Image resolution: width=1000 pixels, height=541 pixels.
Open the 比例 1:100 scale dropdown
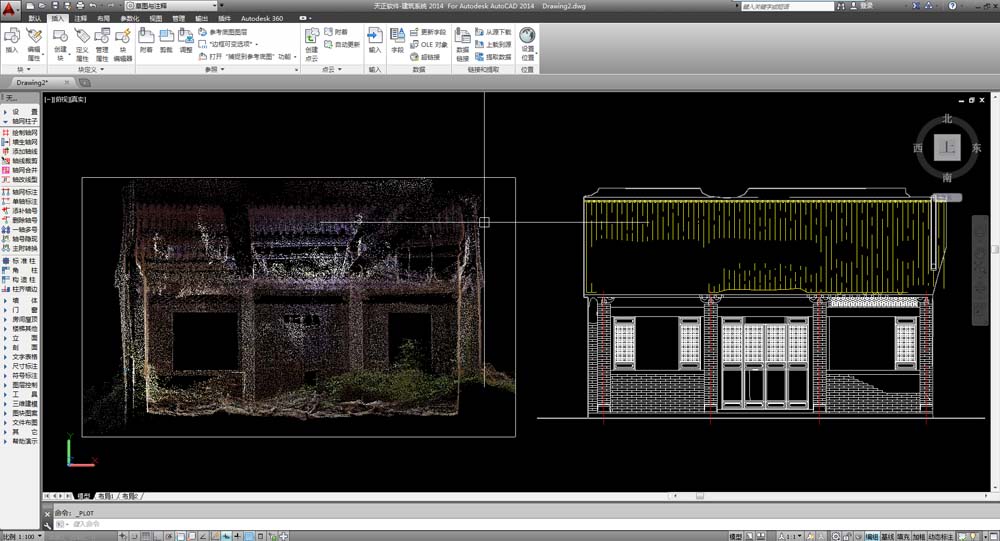click(22, 537)
